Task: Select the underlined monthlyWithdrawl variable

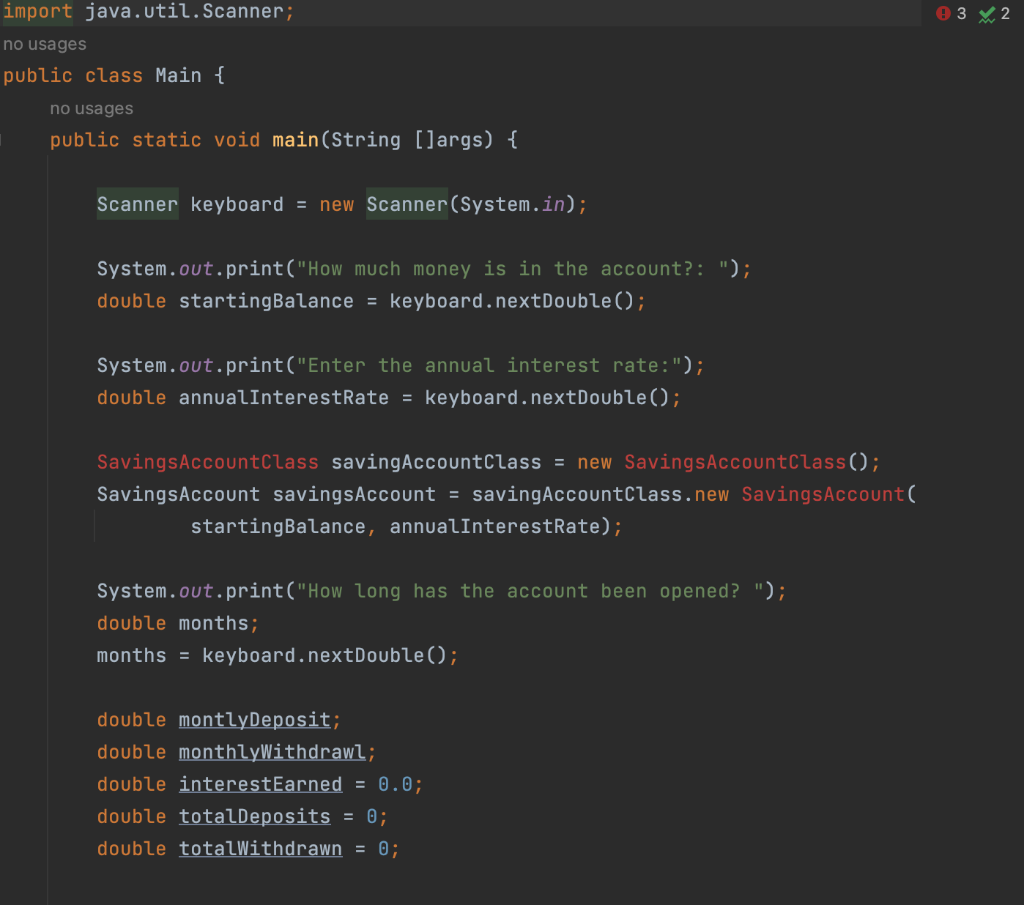Action: (x=274, y=751)
